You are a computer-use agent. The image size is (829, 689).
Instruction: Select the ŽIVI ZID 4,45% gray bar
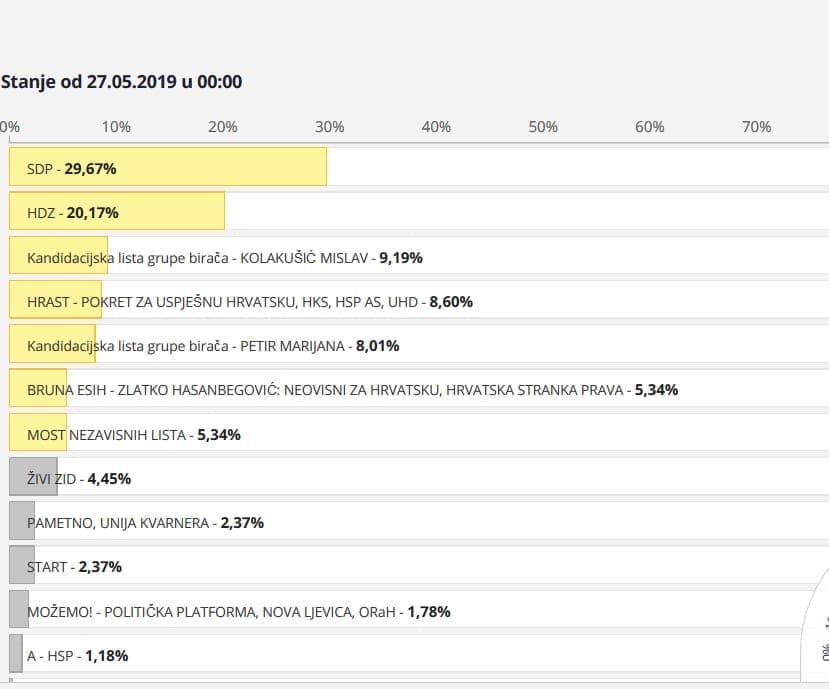(x=33, y=478)
